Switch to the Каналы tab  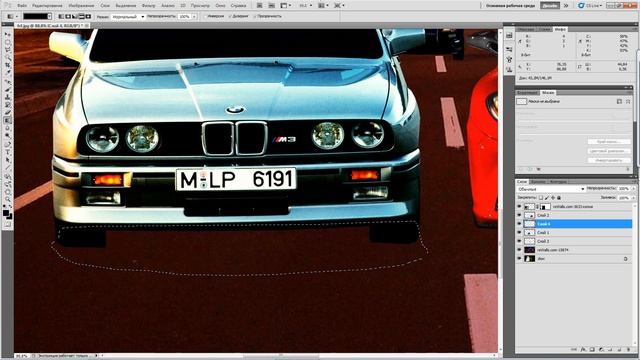point(538,182)
